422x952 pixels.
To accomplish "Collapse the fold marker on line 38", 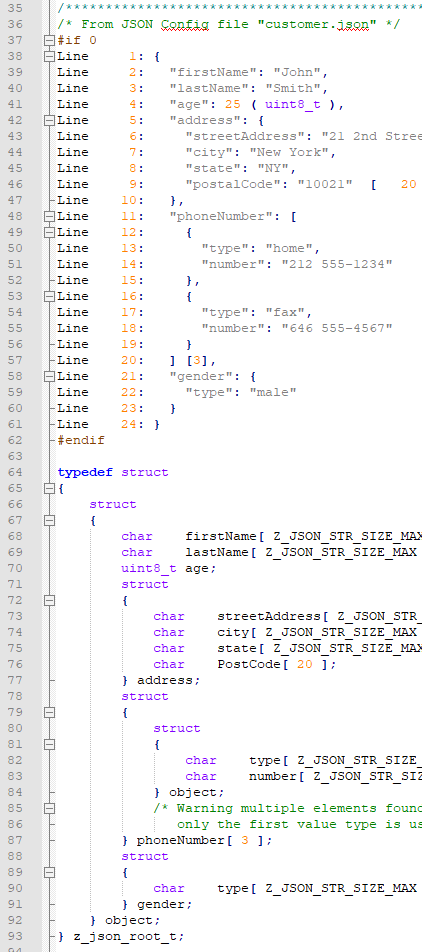I will coord(49,56).
